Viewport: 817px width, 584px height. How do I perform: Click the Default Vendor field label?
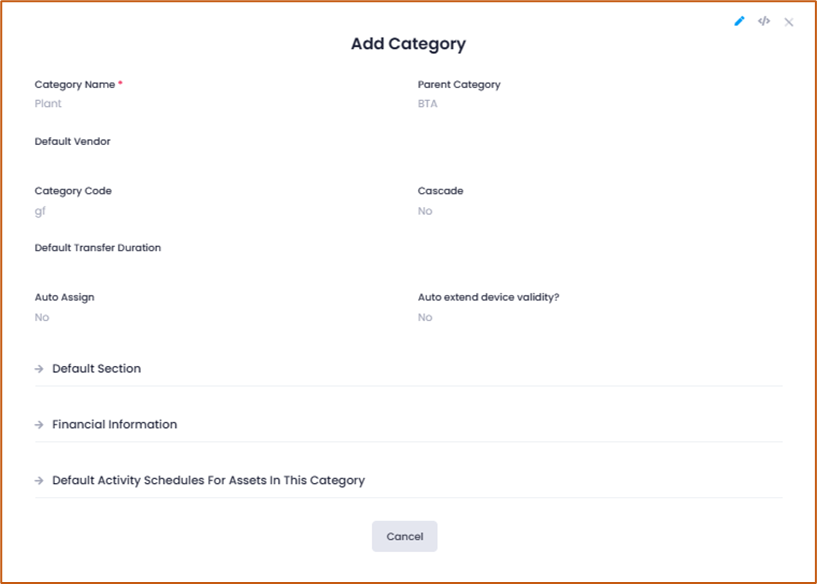tap(72, 141)
